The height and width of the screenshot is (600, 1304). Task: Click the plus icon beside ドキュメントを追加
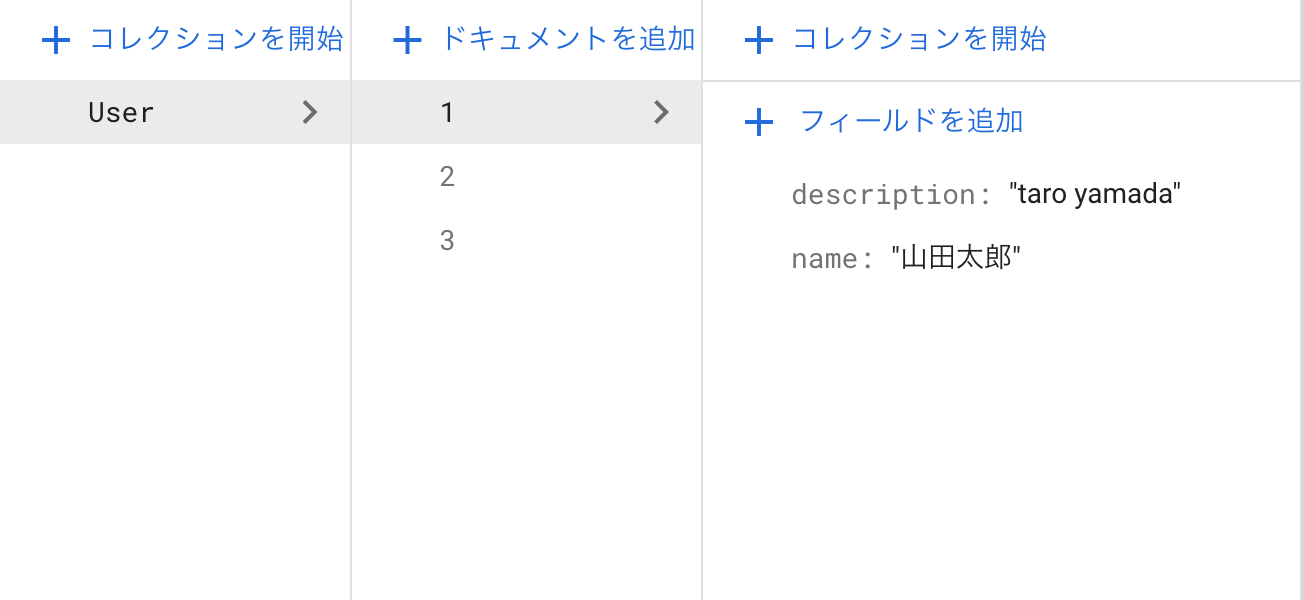(x=407, y=39)
